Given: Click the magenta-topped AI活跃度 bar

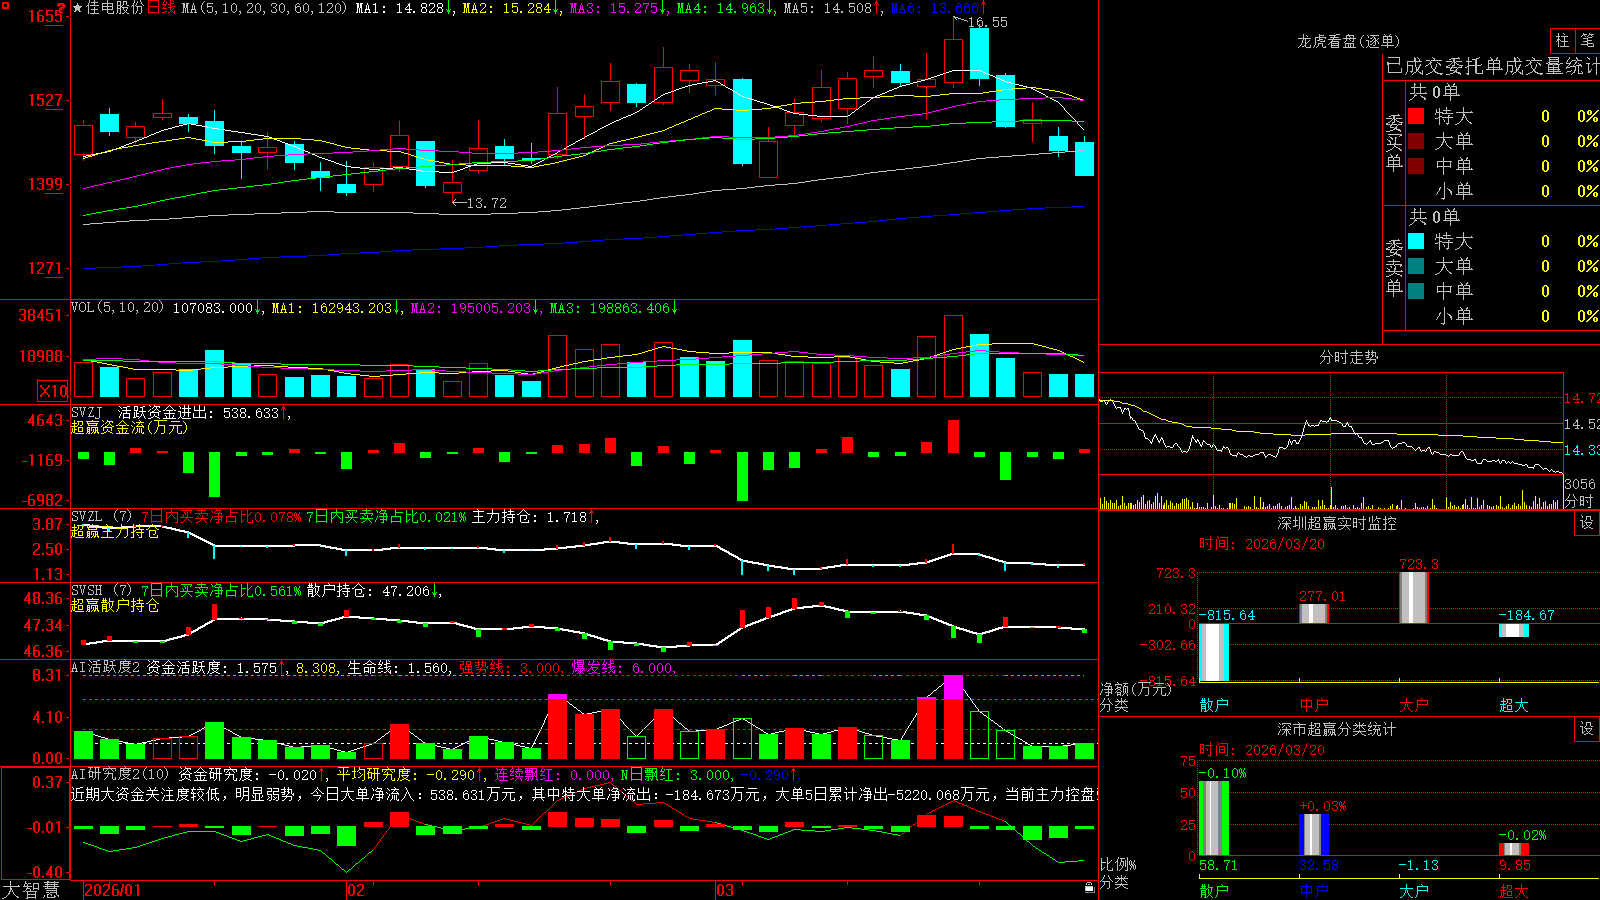Looking at the screenshot, I should (x=953, y=717).
